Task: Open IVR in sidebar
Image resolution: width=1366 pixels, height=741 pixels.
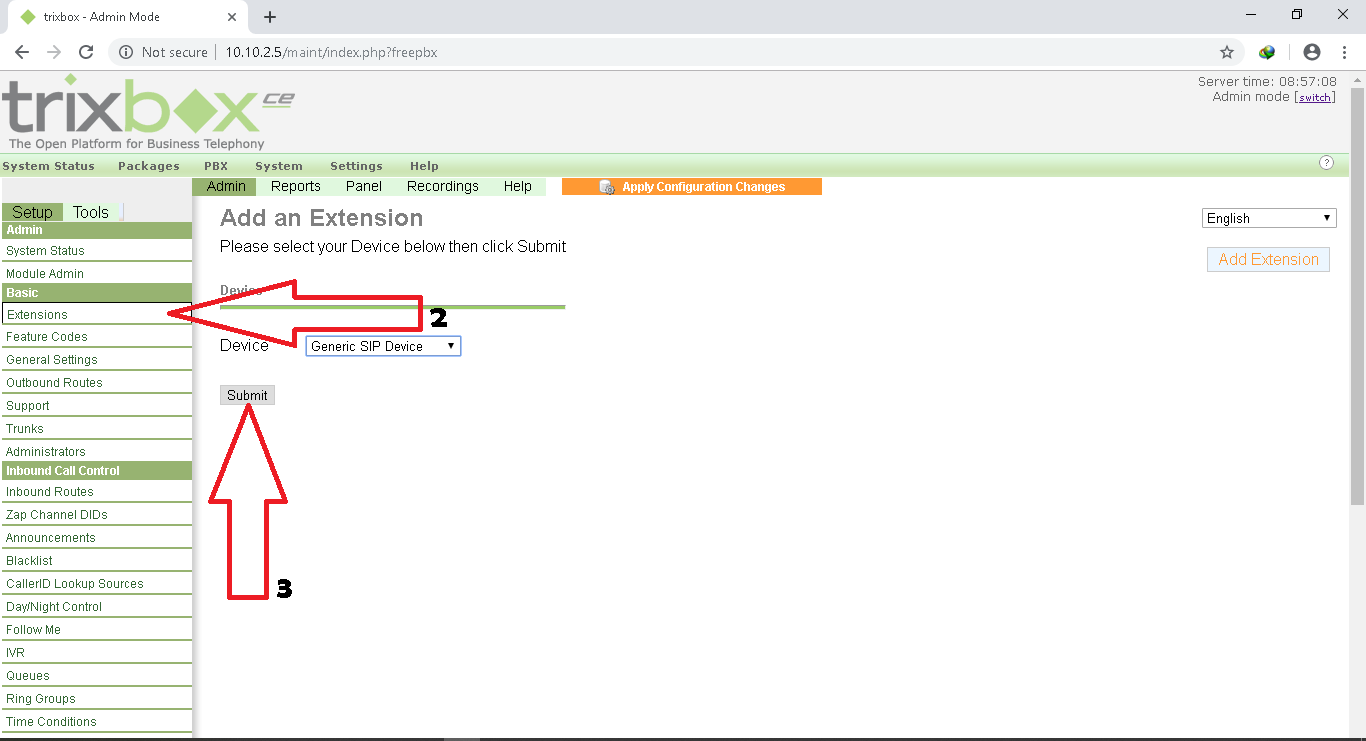Action: 96,653
